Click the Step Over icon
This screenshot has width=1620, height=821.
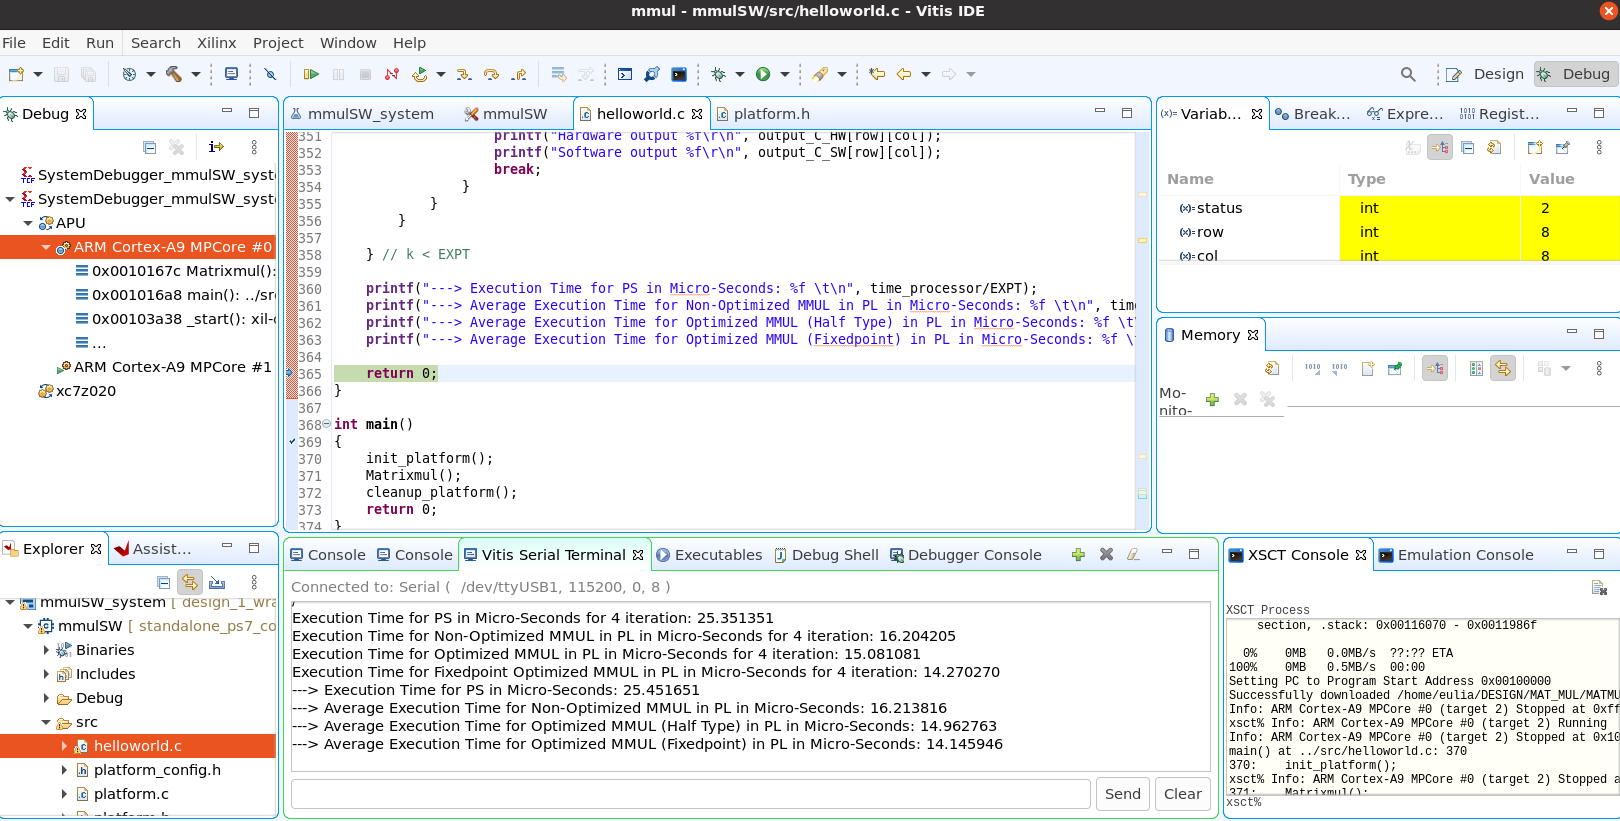pyautogui.click(x=491, y=74)
